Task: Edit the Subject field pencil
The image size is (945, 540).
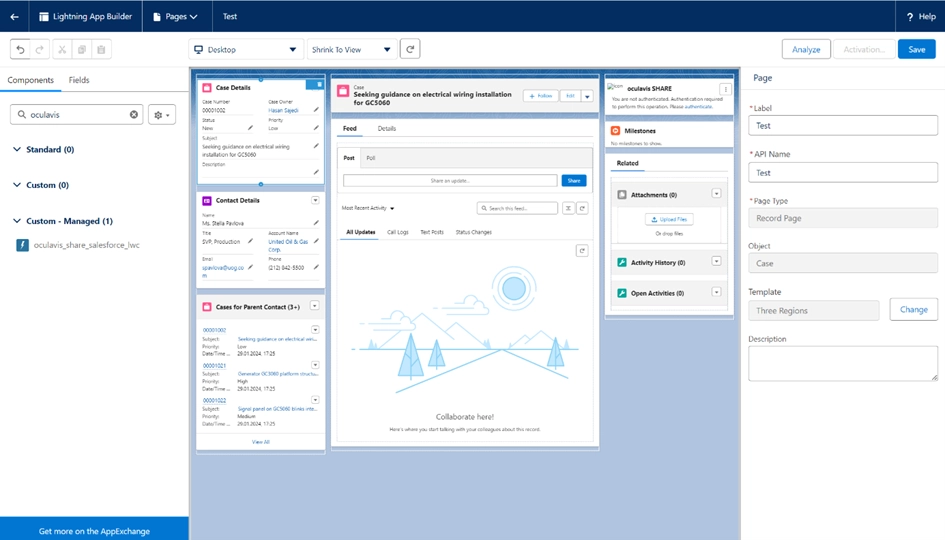Action: coord(316,146)
